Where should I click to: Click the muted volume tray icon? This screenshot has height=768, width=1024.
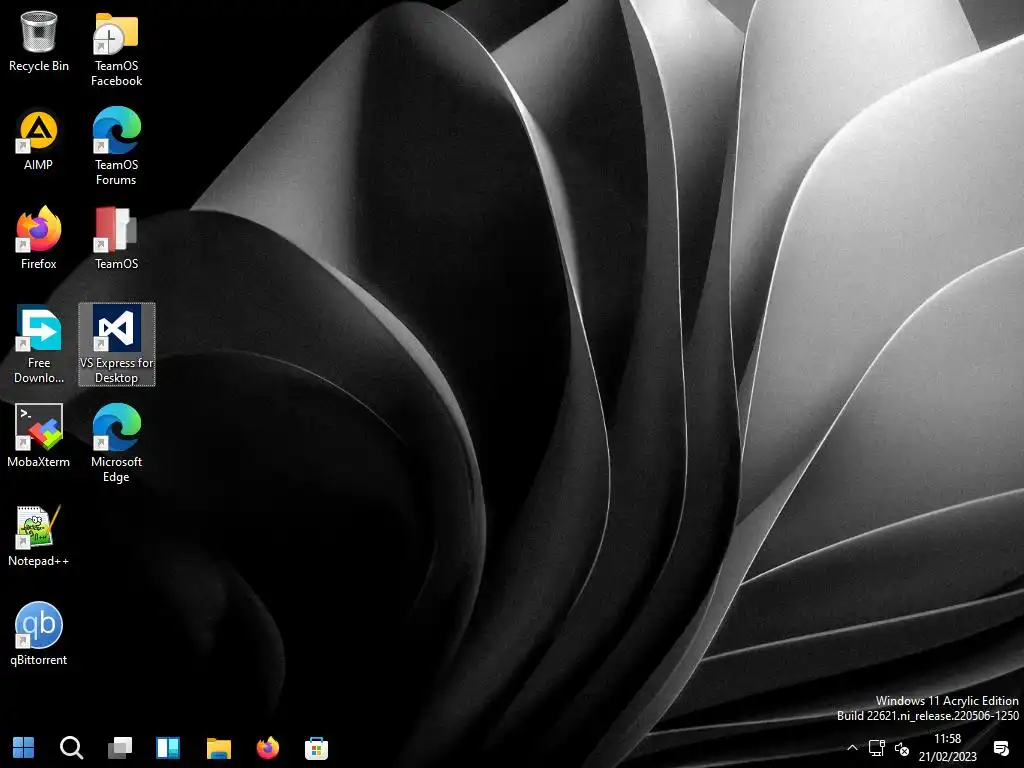902,748
